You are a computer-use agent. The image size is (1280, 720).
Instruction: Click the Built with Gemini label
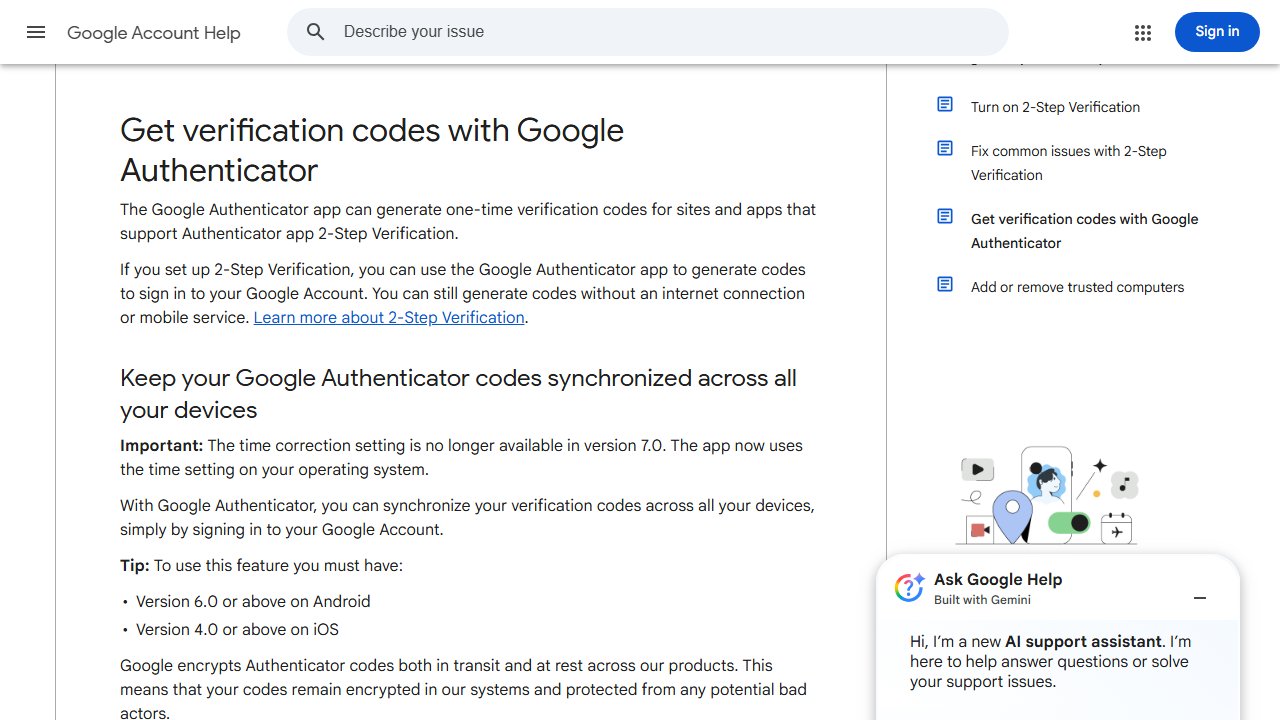point(982,600)
